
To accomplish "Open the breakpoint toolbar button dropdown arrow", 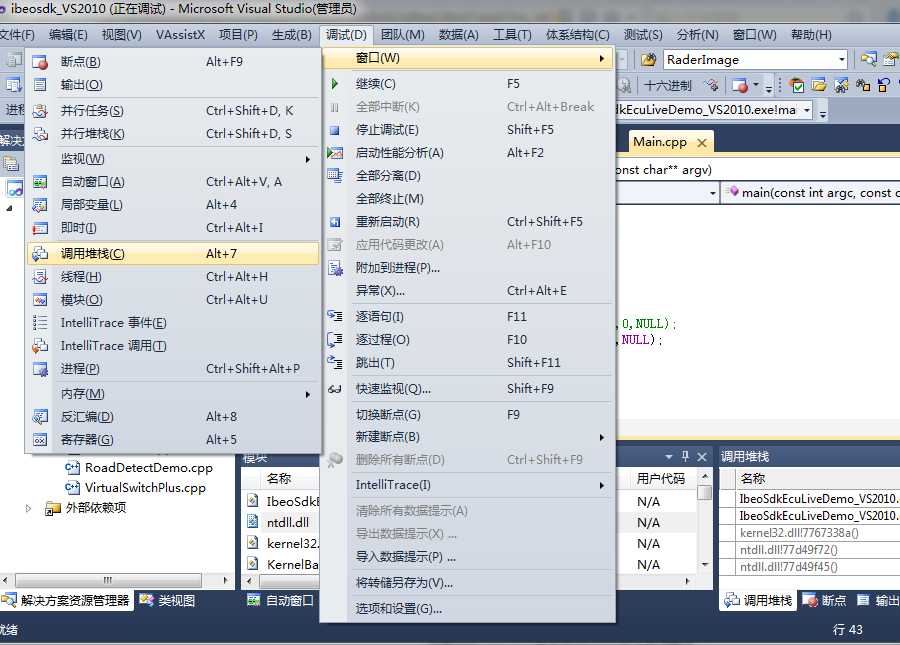I will pyautogui.click(x=756, y=86).
